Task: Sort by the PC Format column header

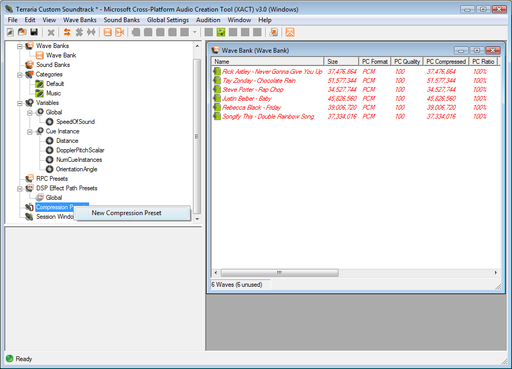Action: click(375, 61)
